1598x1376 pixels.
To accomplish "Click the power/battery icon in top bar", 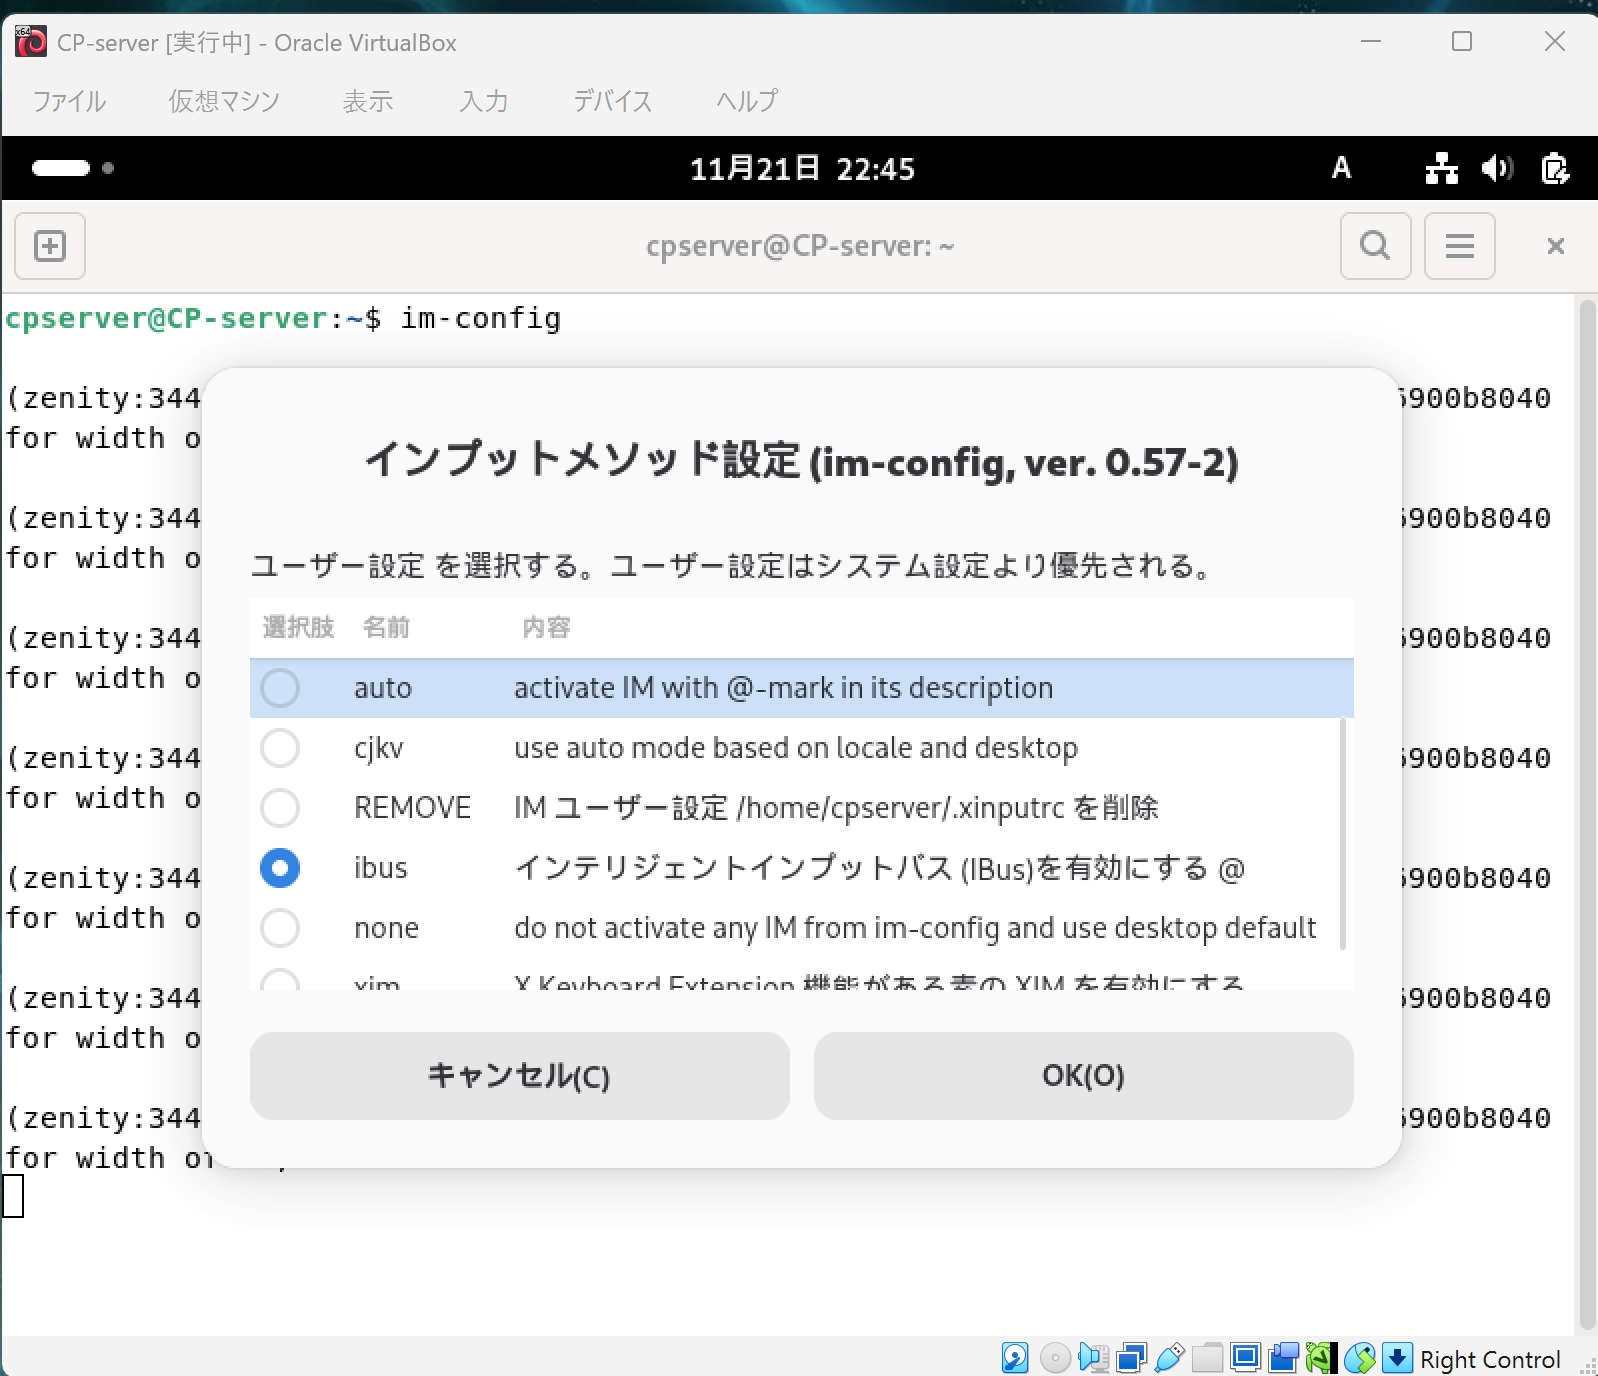I will pos(1555,168).
